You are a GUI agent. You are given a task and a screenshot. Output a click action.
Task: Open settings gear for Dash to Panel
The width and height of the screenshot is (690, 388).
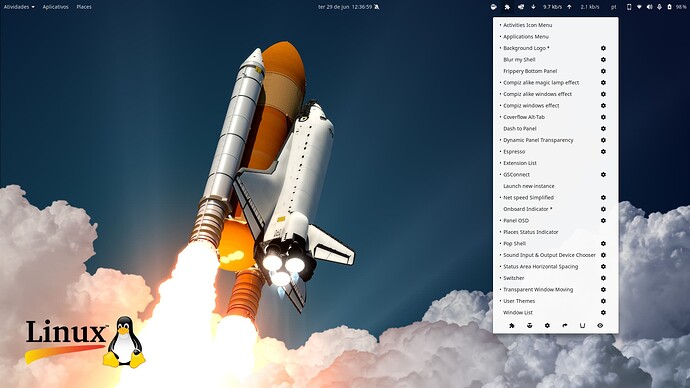pyautogui.click(x=603, y=128)
